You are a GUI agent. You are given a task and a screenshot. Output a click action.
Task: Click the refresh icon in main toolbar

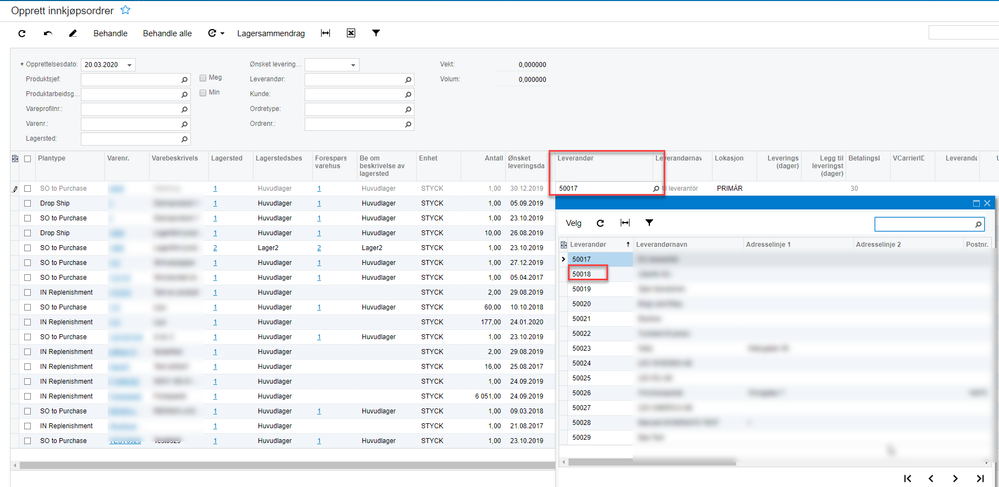point(22,33)
